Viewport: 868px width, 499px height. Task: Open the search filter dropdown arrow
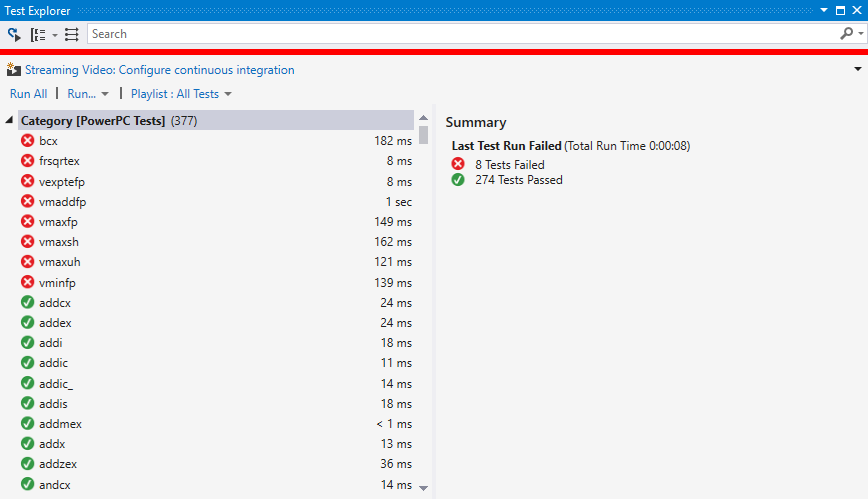(861, 34)
